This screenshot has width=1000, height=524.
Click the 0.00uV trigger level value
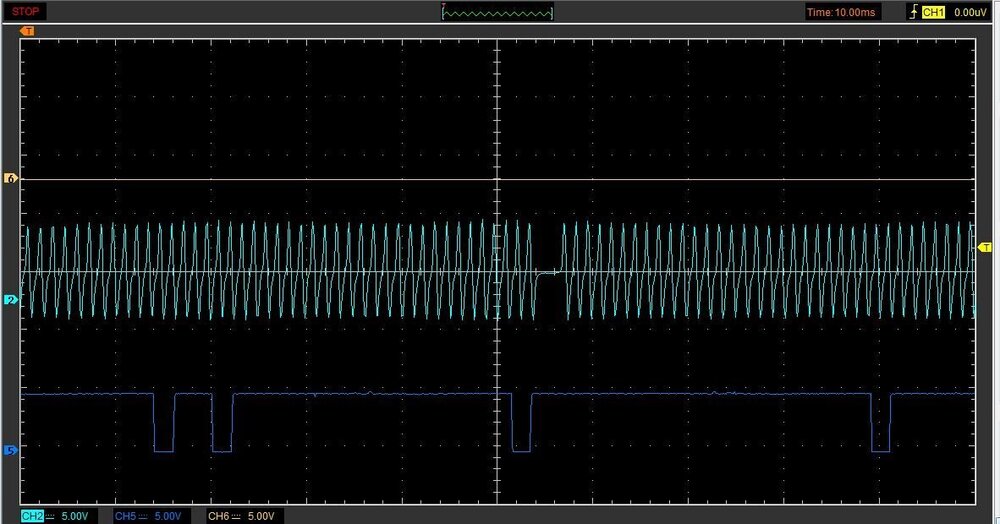click(x=970, y=12)
